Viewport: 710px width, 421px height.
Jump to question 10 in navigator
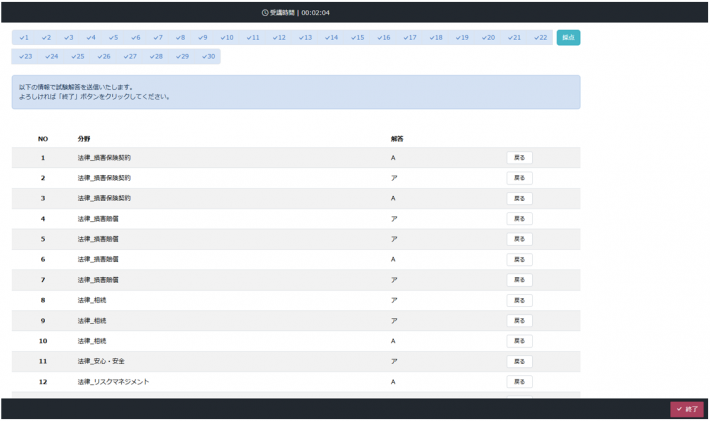tap(227, 38)
